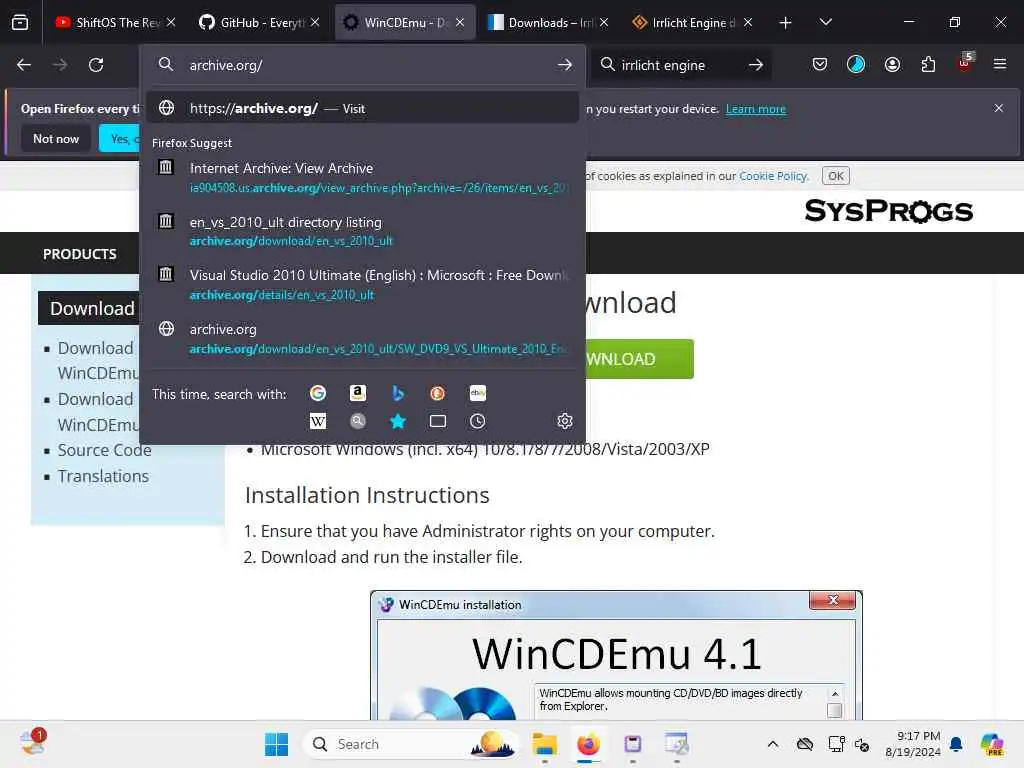Viewport: 1024px width, 768px height.
Task: Search this time with Bing
Action: coord(398,392)
